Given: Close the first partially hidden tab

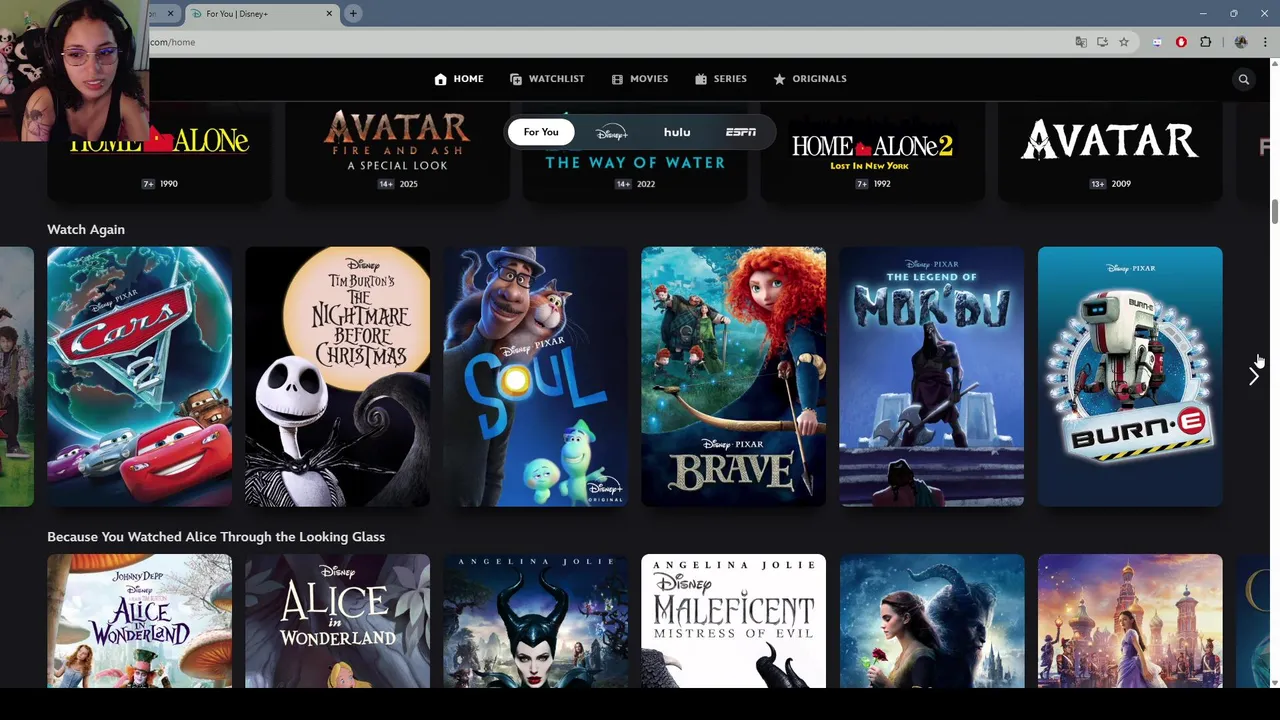Looking at the screenshot, I should 170,14.
